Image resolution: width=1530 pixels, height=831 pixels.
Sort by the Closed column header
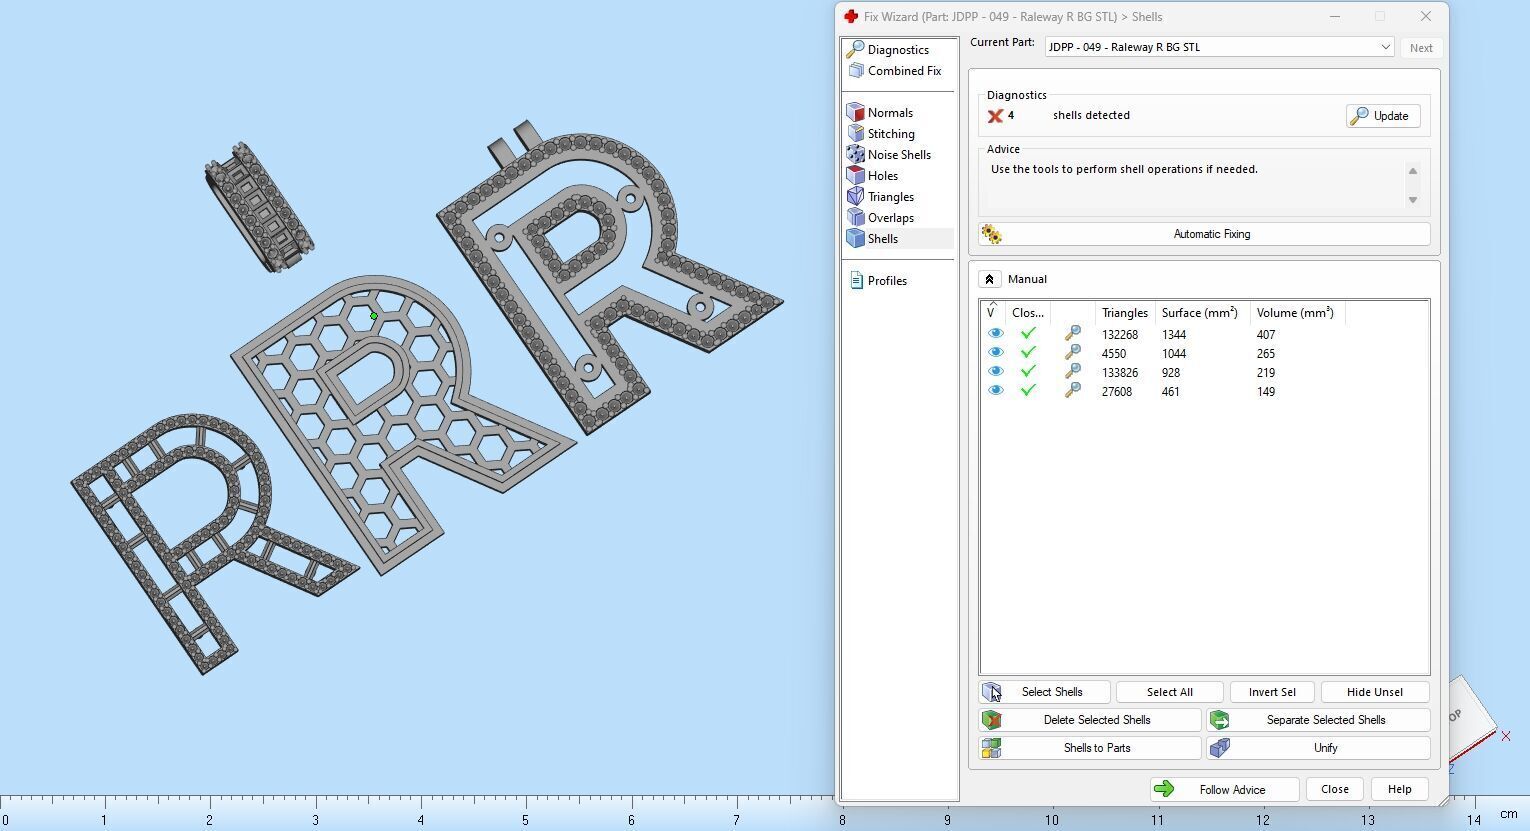point(1028,313)
